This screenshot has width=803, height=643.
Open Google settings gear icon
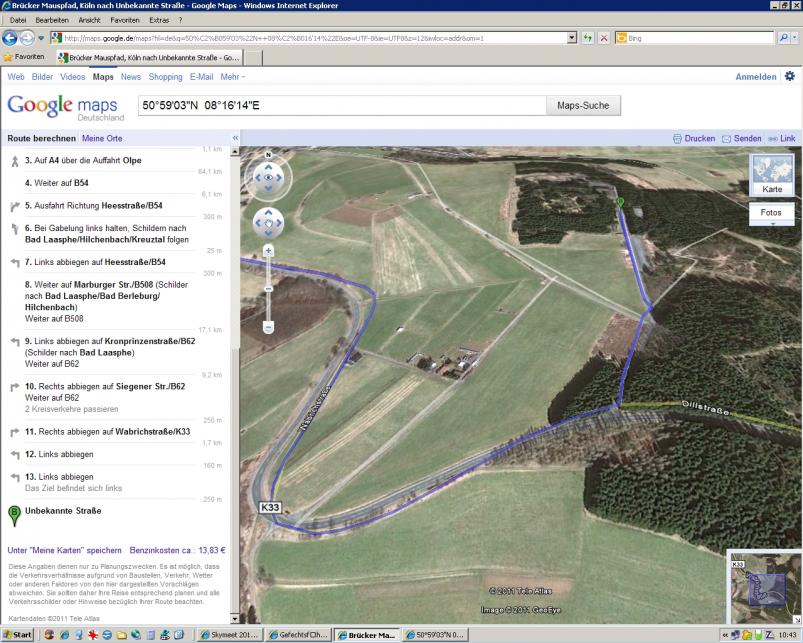(x=790, y=76)
